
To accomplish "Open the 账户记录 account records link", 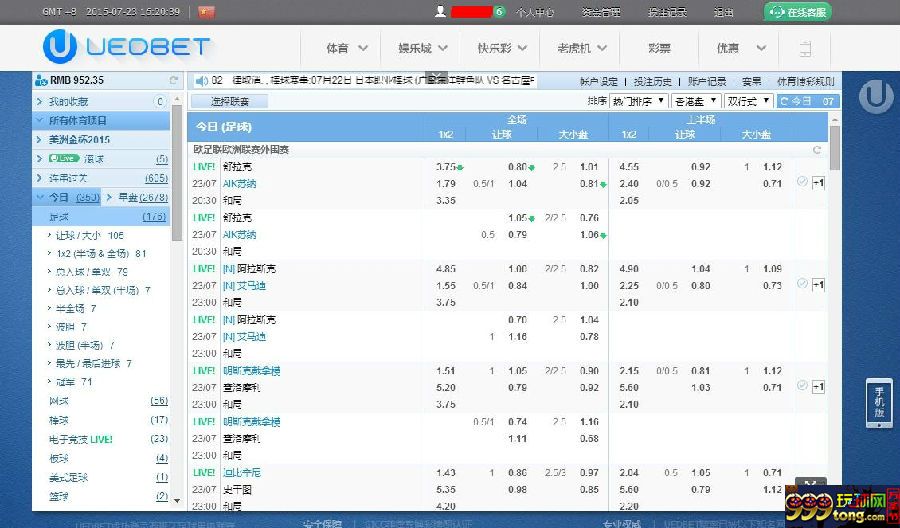I will point(707,81).
